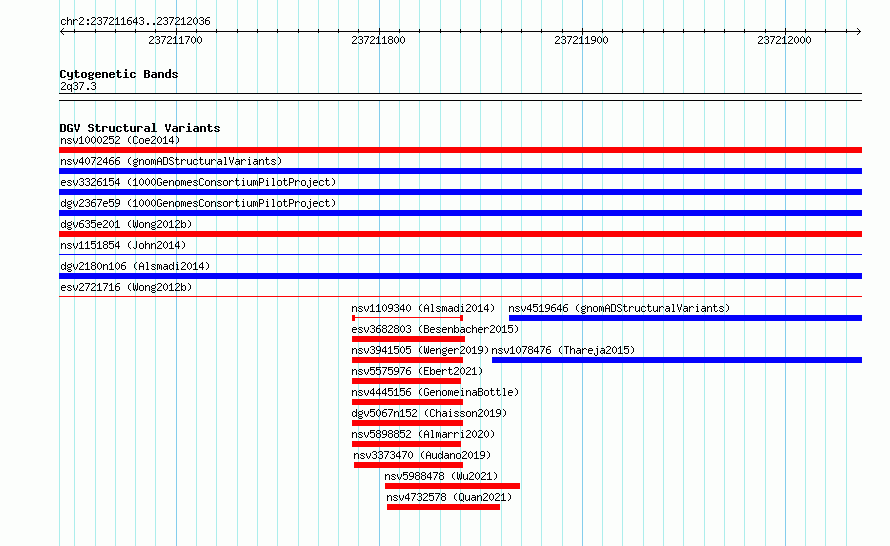Open the esv2721716 (Wong2012b) label
The width and height of the screenshot is (890, 546).
pos(126,287)
